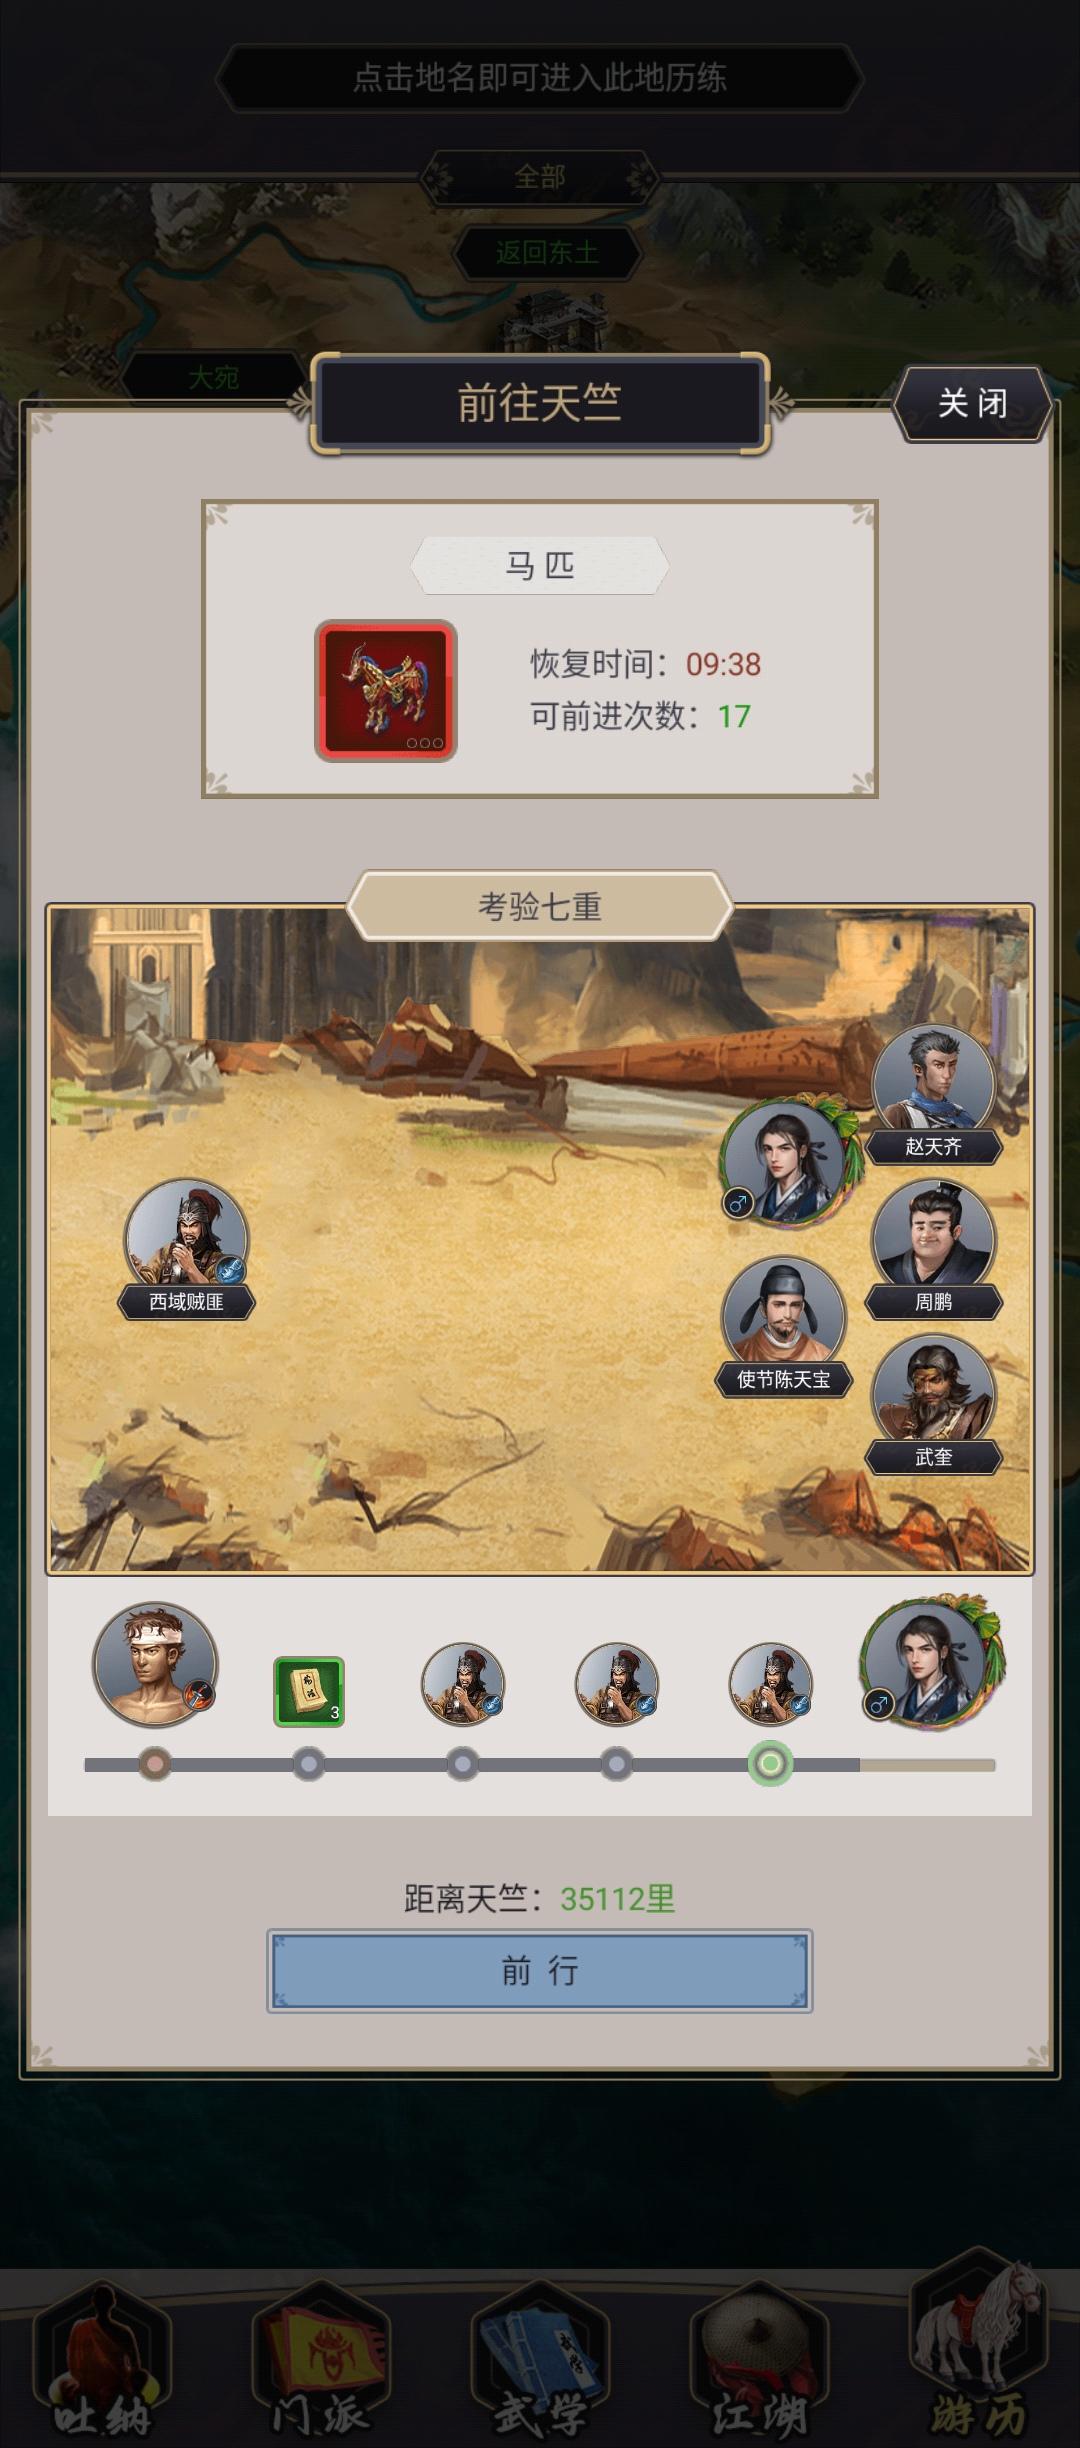Click the highlighted green progress node
Viewport: 1080px width, 2448px height.
pyautogui.click(x=770, y=1763)
